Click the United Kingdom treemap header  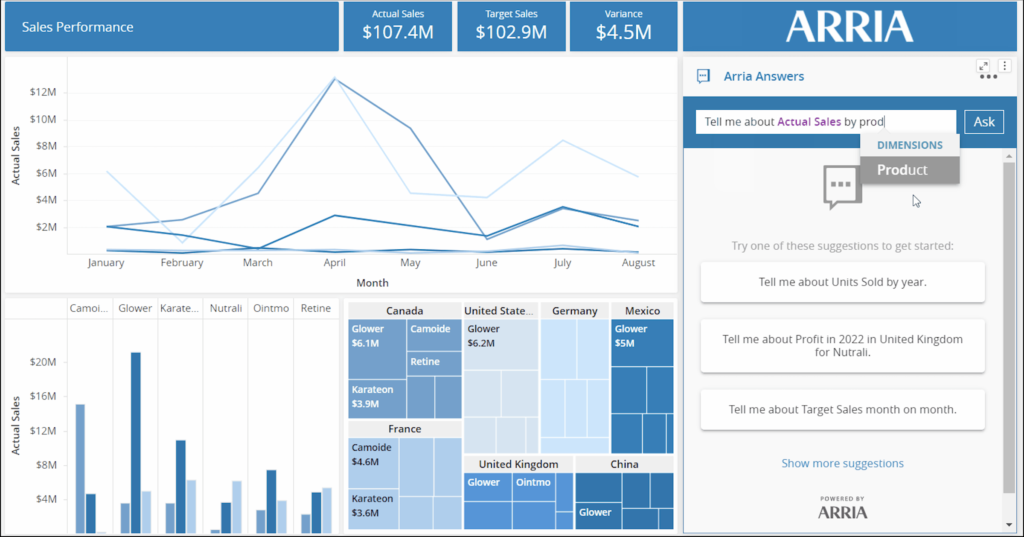click(x=519, y=464)
